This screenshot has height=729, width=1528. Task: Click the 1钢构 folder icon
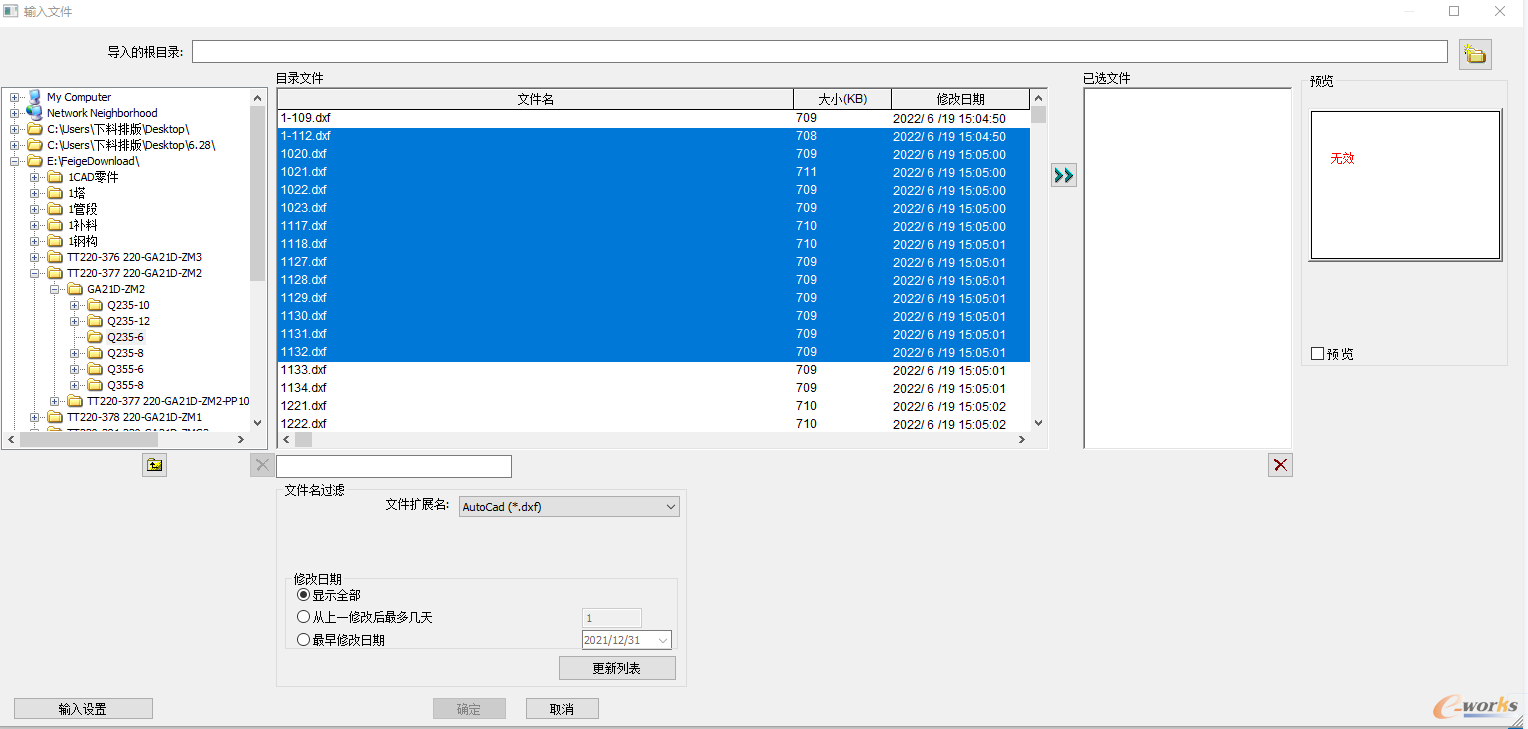tap(55, 241)
